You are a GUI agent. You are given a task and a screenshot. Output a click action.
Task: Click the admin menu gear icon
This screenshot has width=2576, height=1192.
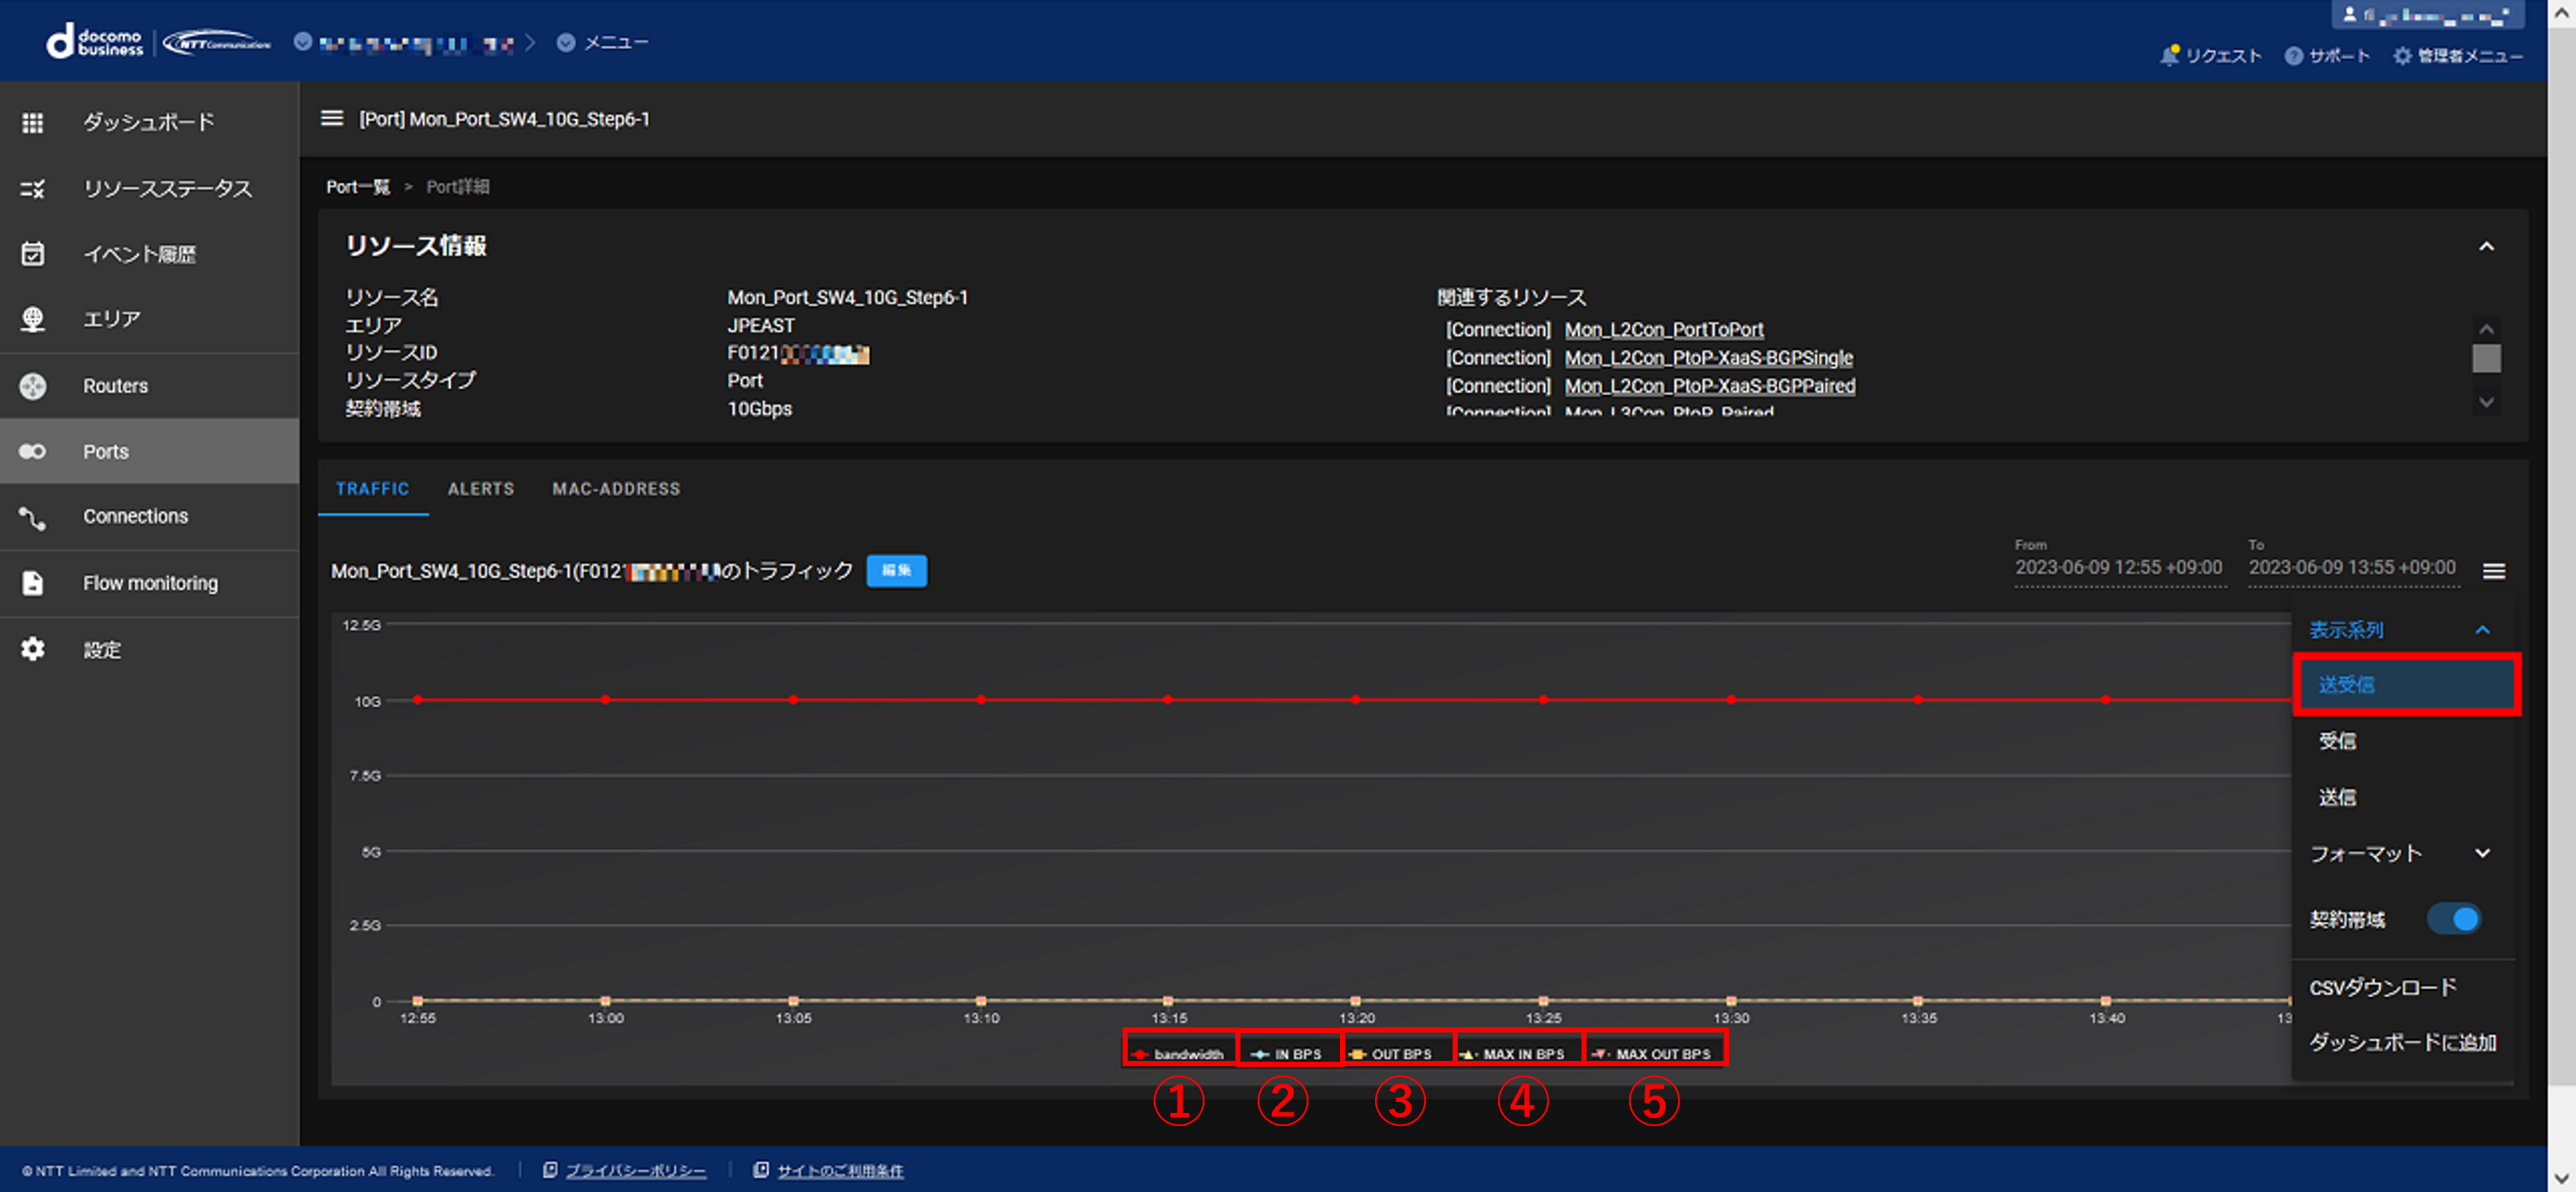coord(2402,56)
